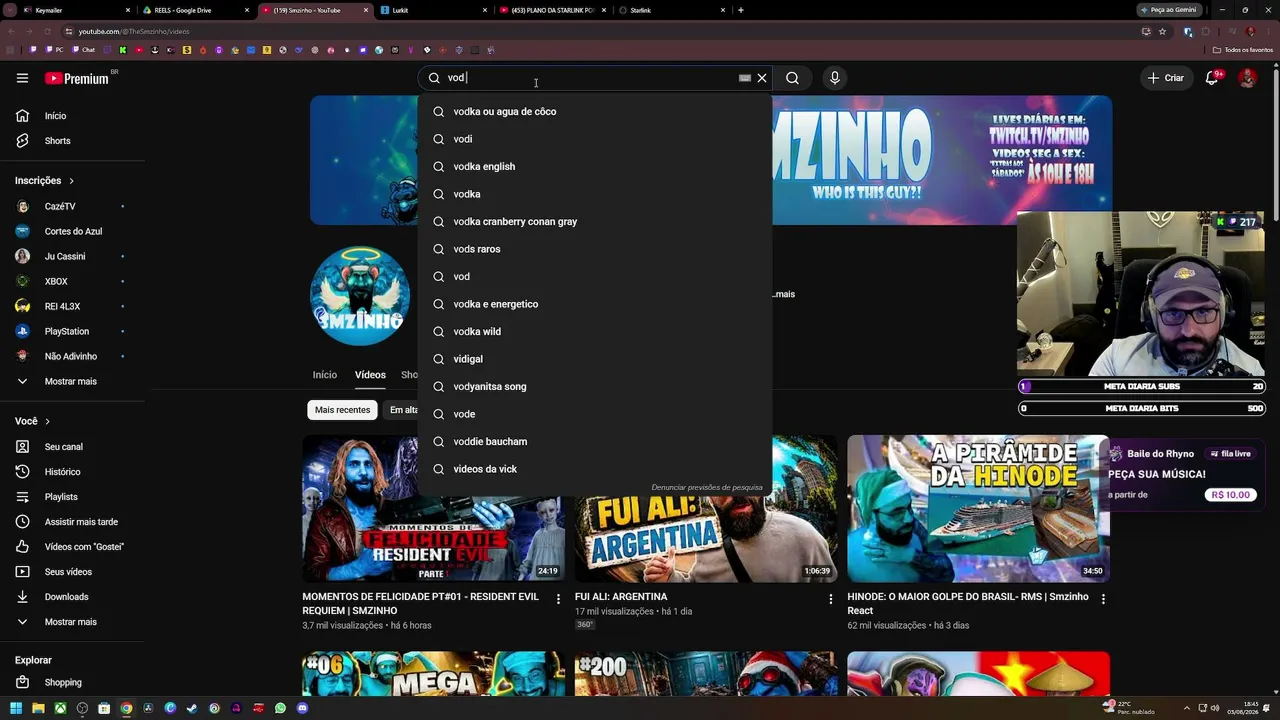The width and height of the screenshot is (1280, 720).
Task: Select suggestion "vodka e energetico"
Action: pyautogui.click(x=595, y=304)
